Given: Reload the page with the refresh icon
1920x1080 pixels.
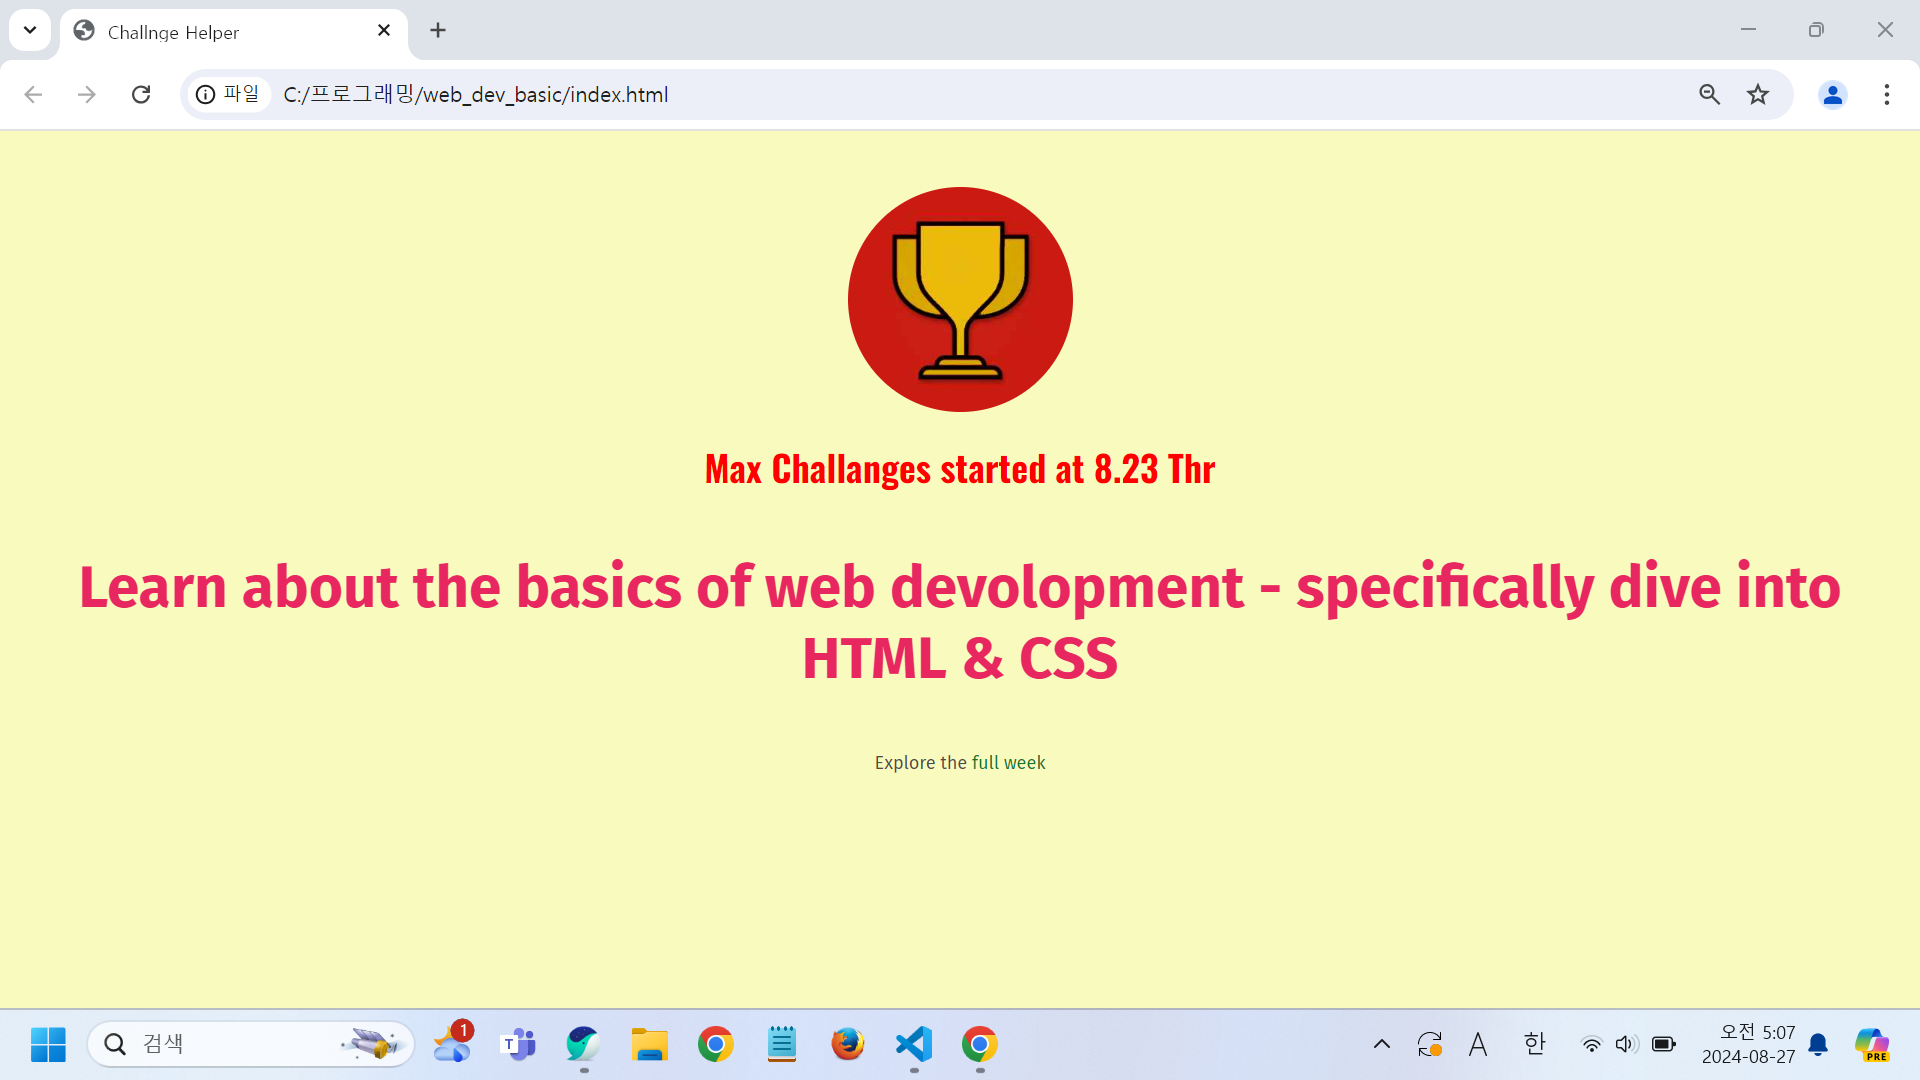Looking at the screenshot, I should point(141,94).
